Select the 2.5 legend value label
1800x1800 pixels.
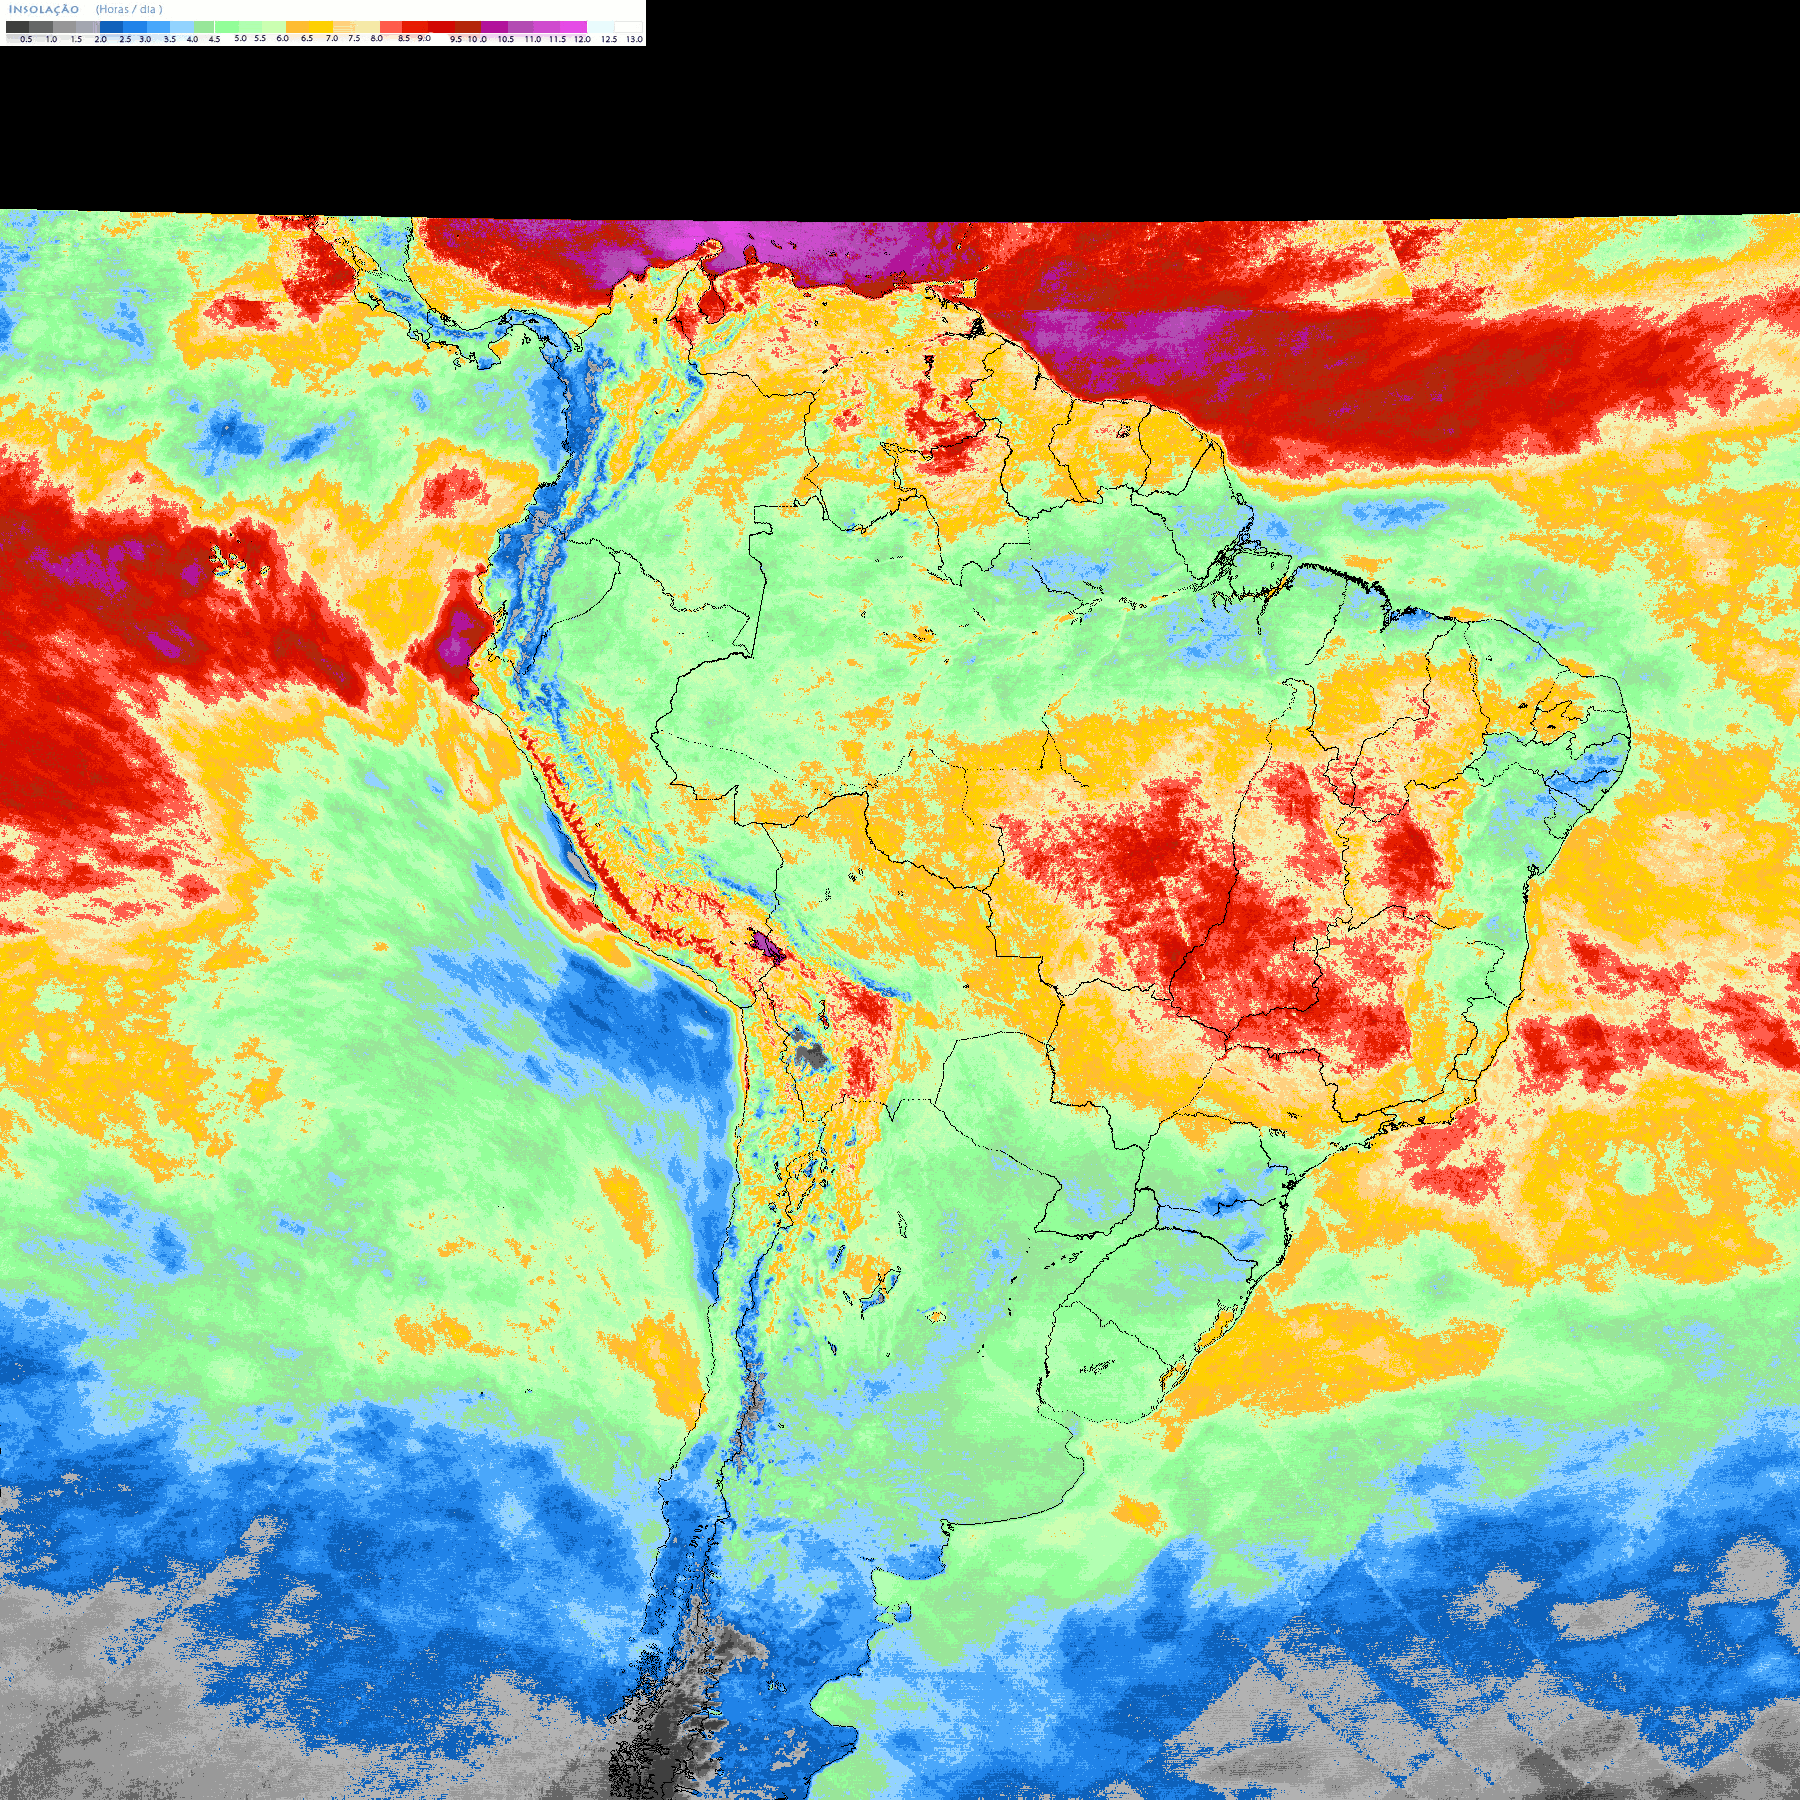tap(125, 39)
